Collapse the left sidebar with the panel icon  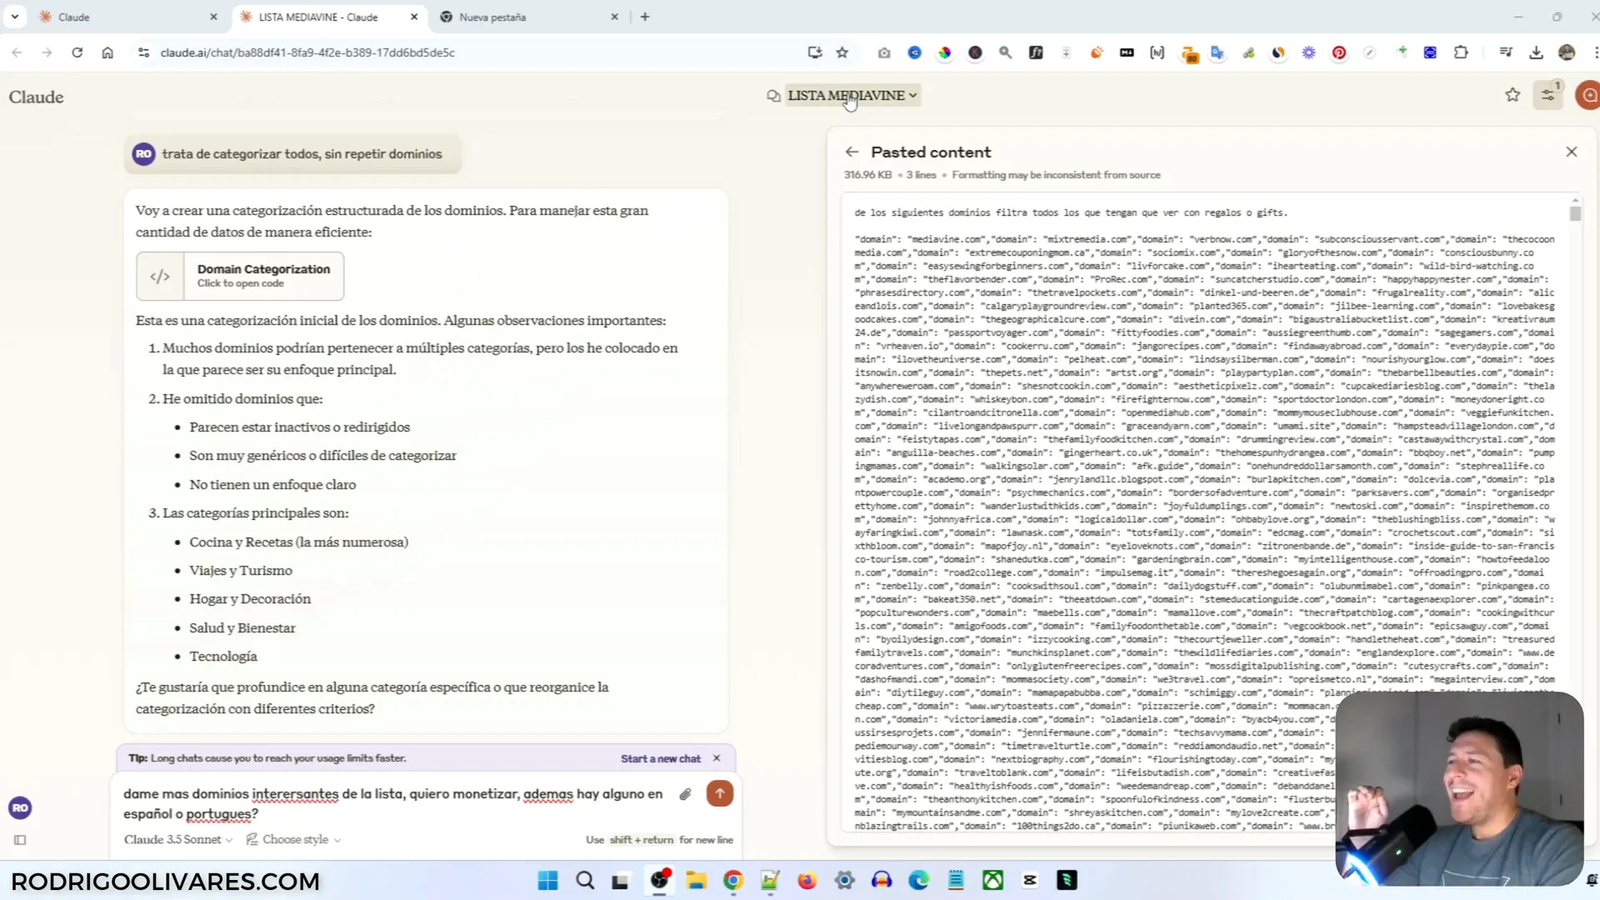20,840
